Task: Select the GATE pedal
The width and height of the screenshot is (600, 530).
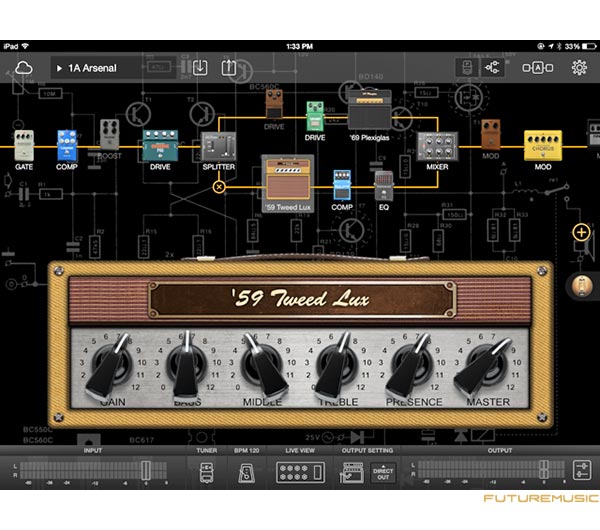Action: 24,145
